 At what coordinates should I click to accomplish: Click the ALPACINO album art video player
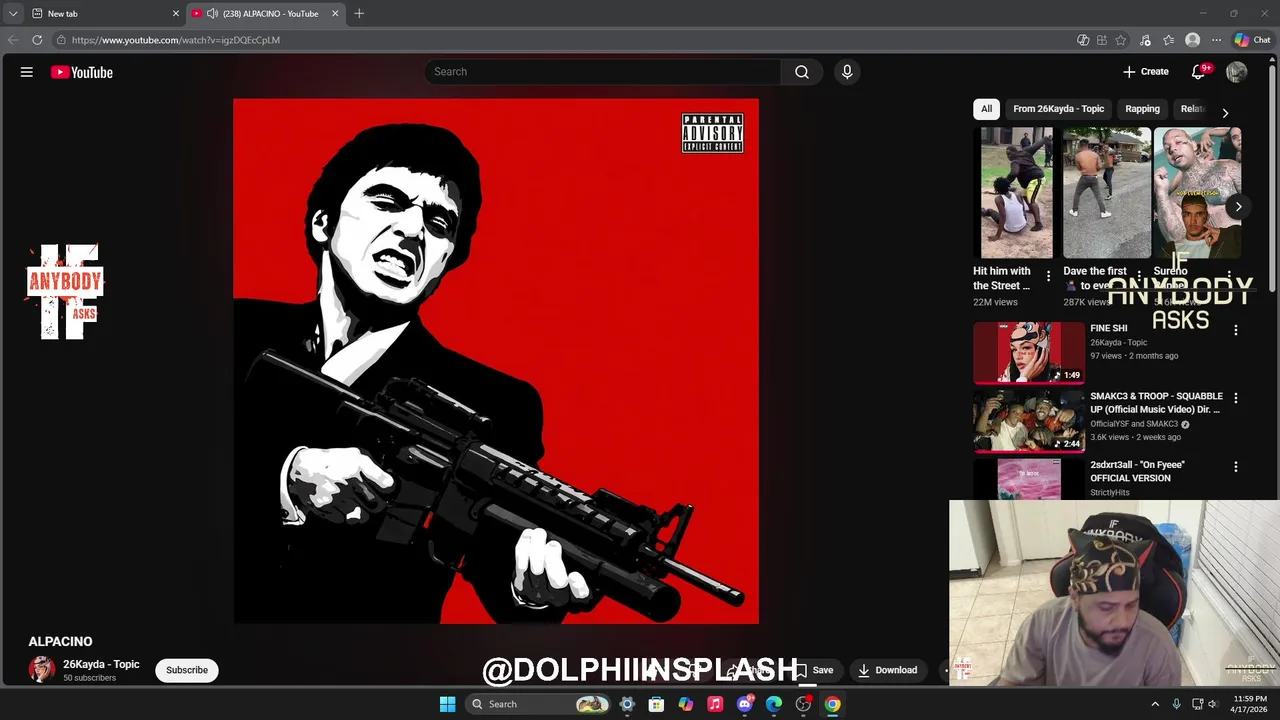[x=496, y=361]
